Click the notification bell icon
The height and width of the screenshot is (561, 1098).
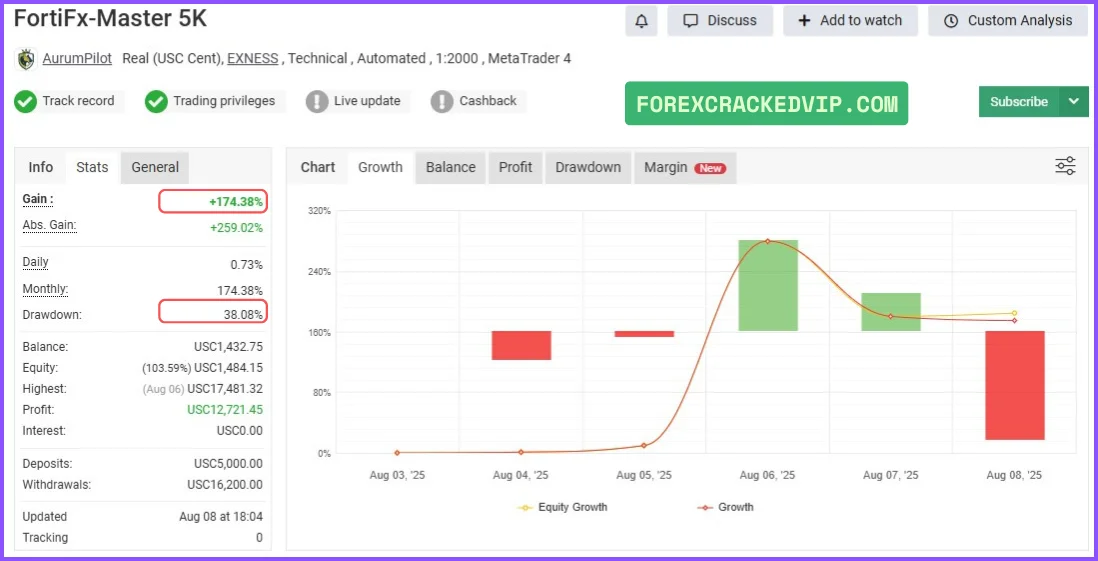[x=641, y=20]
